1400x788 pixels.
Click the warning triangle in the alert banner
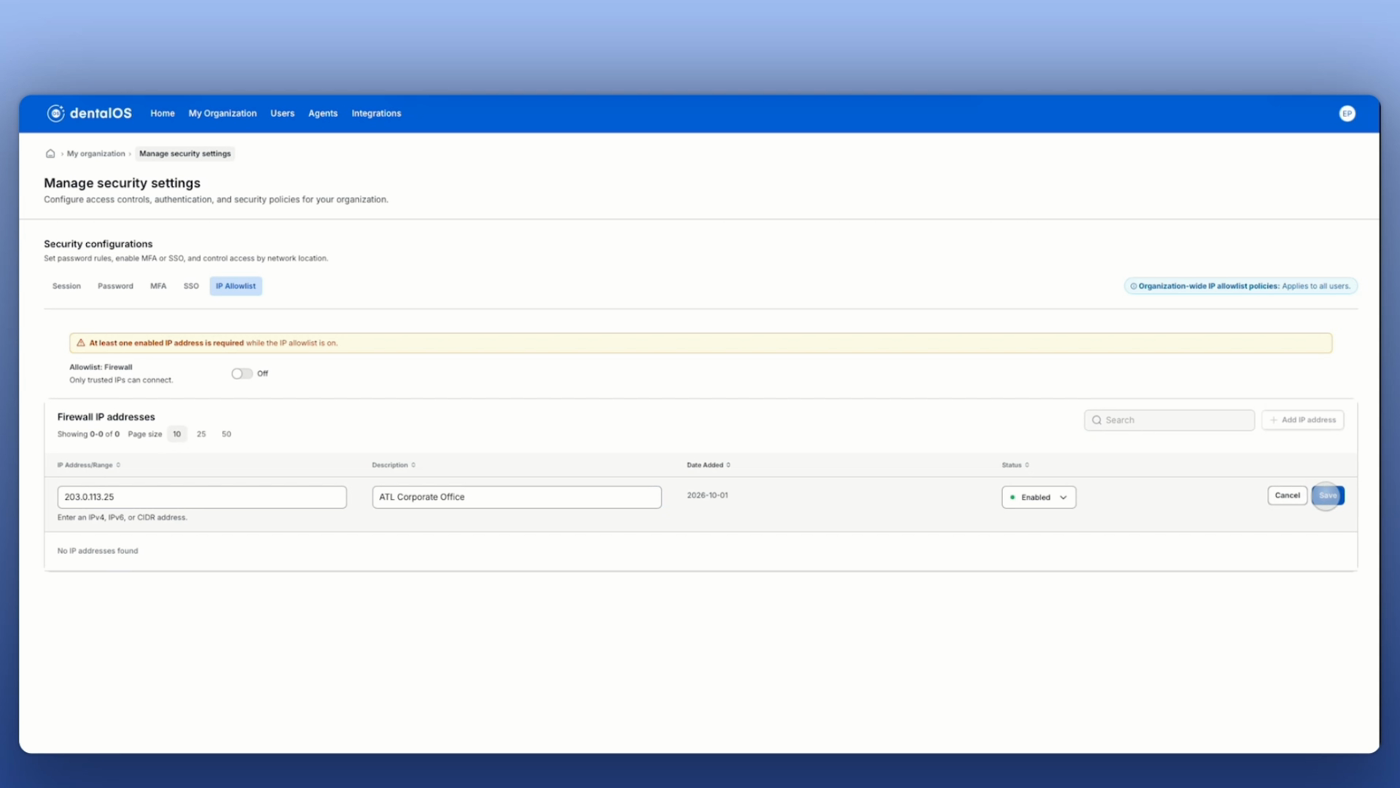click(81, 343)
